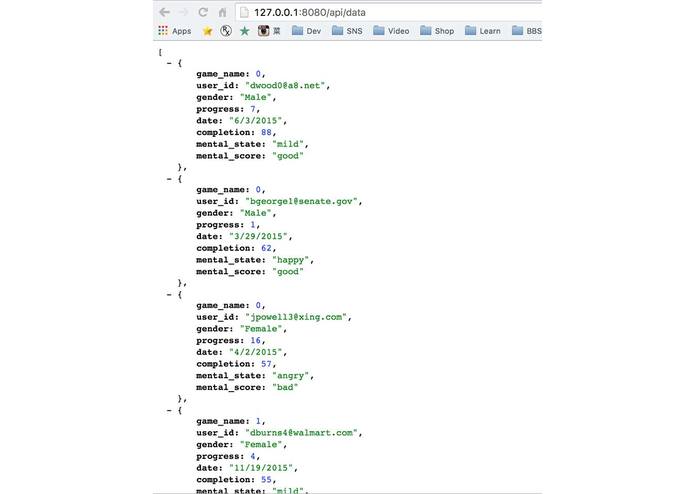Click the progress value 7
Screen dimensions: 695x494
253,109
